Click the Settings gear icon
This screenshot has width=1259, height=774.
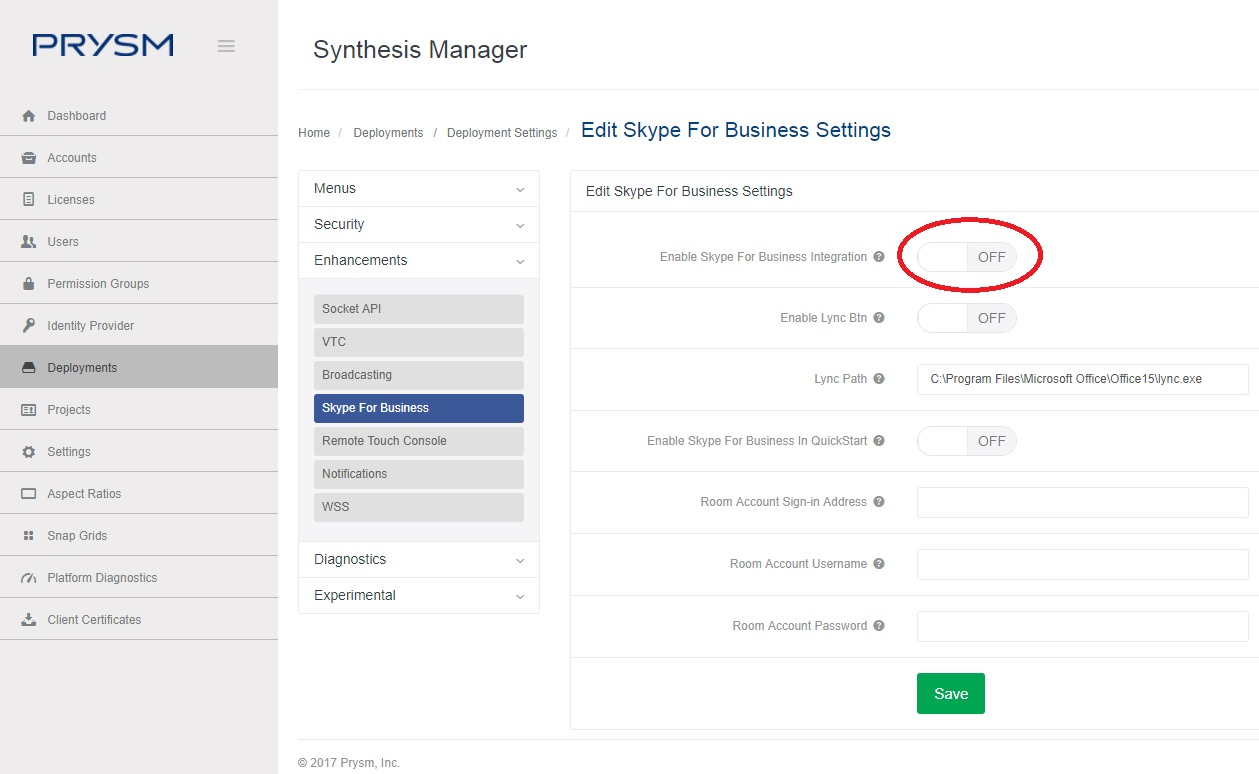click(29, 452)
